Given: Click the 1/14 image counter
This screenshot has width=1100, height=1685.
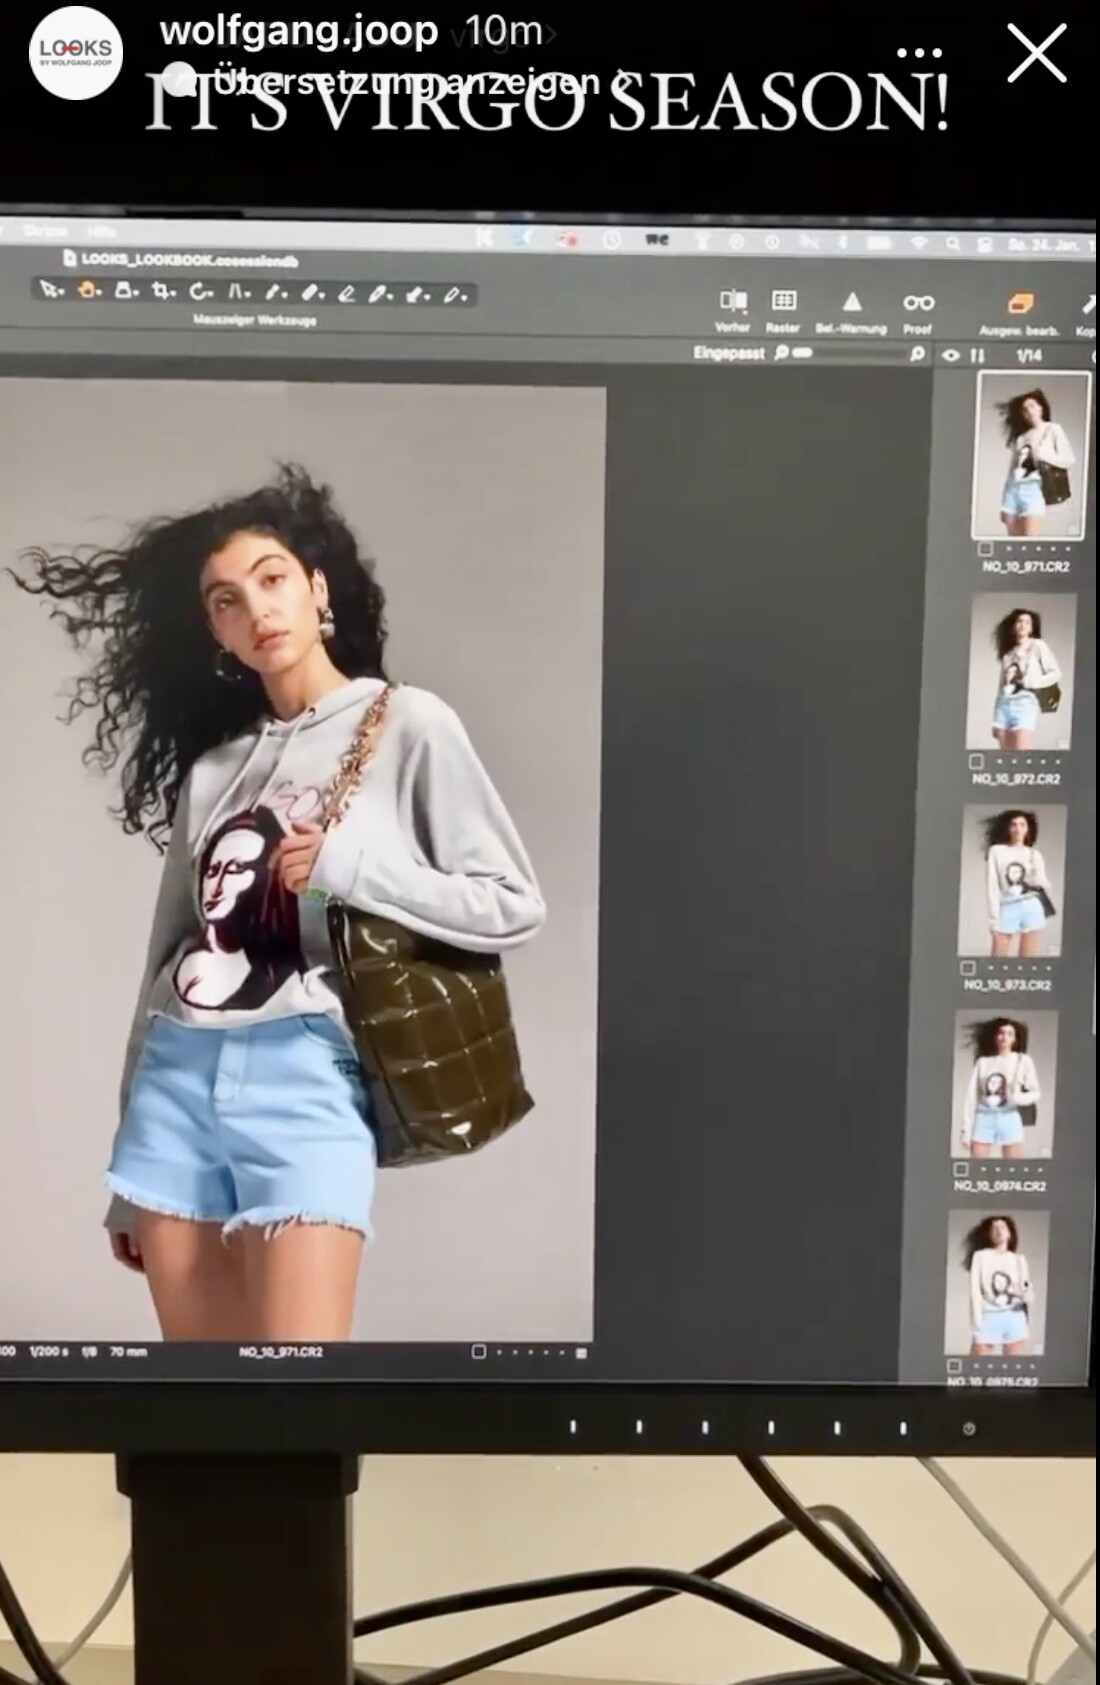Looking at the screenshot, I should [x=1029, y=355].
